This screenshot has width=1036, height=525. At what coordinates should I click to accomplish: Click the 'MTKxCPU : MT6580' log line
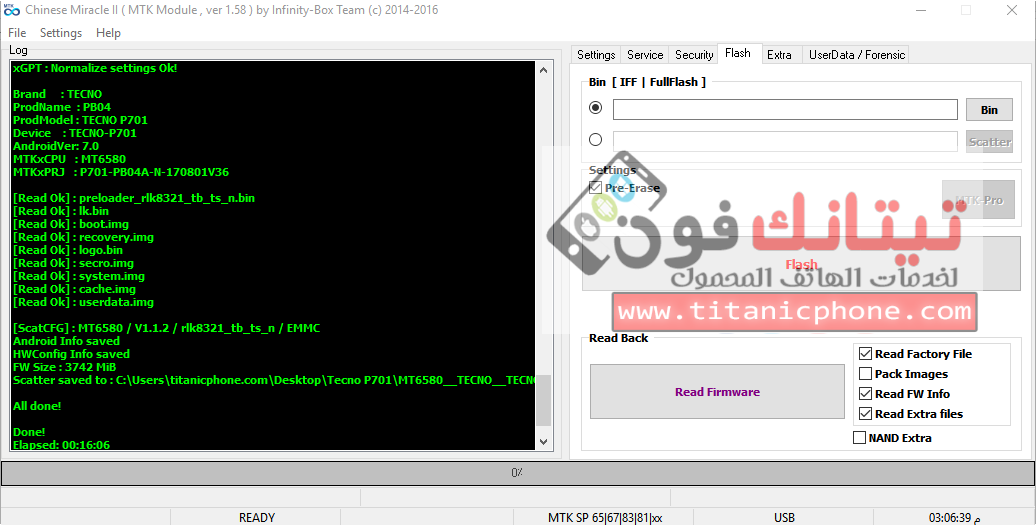click(69, 159)
